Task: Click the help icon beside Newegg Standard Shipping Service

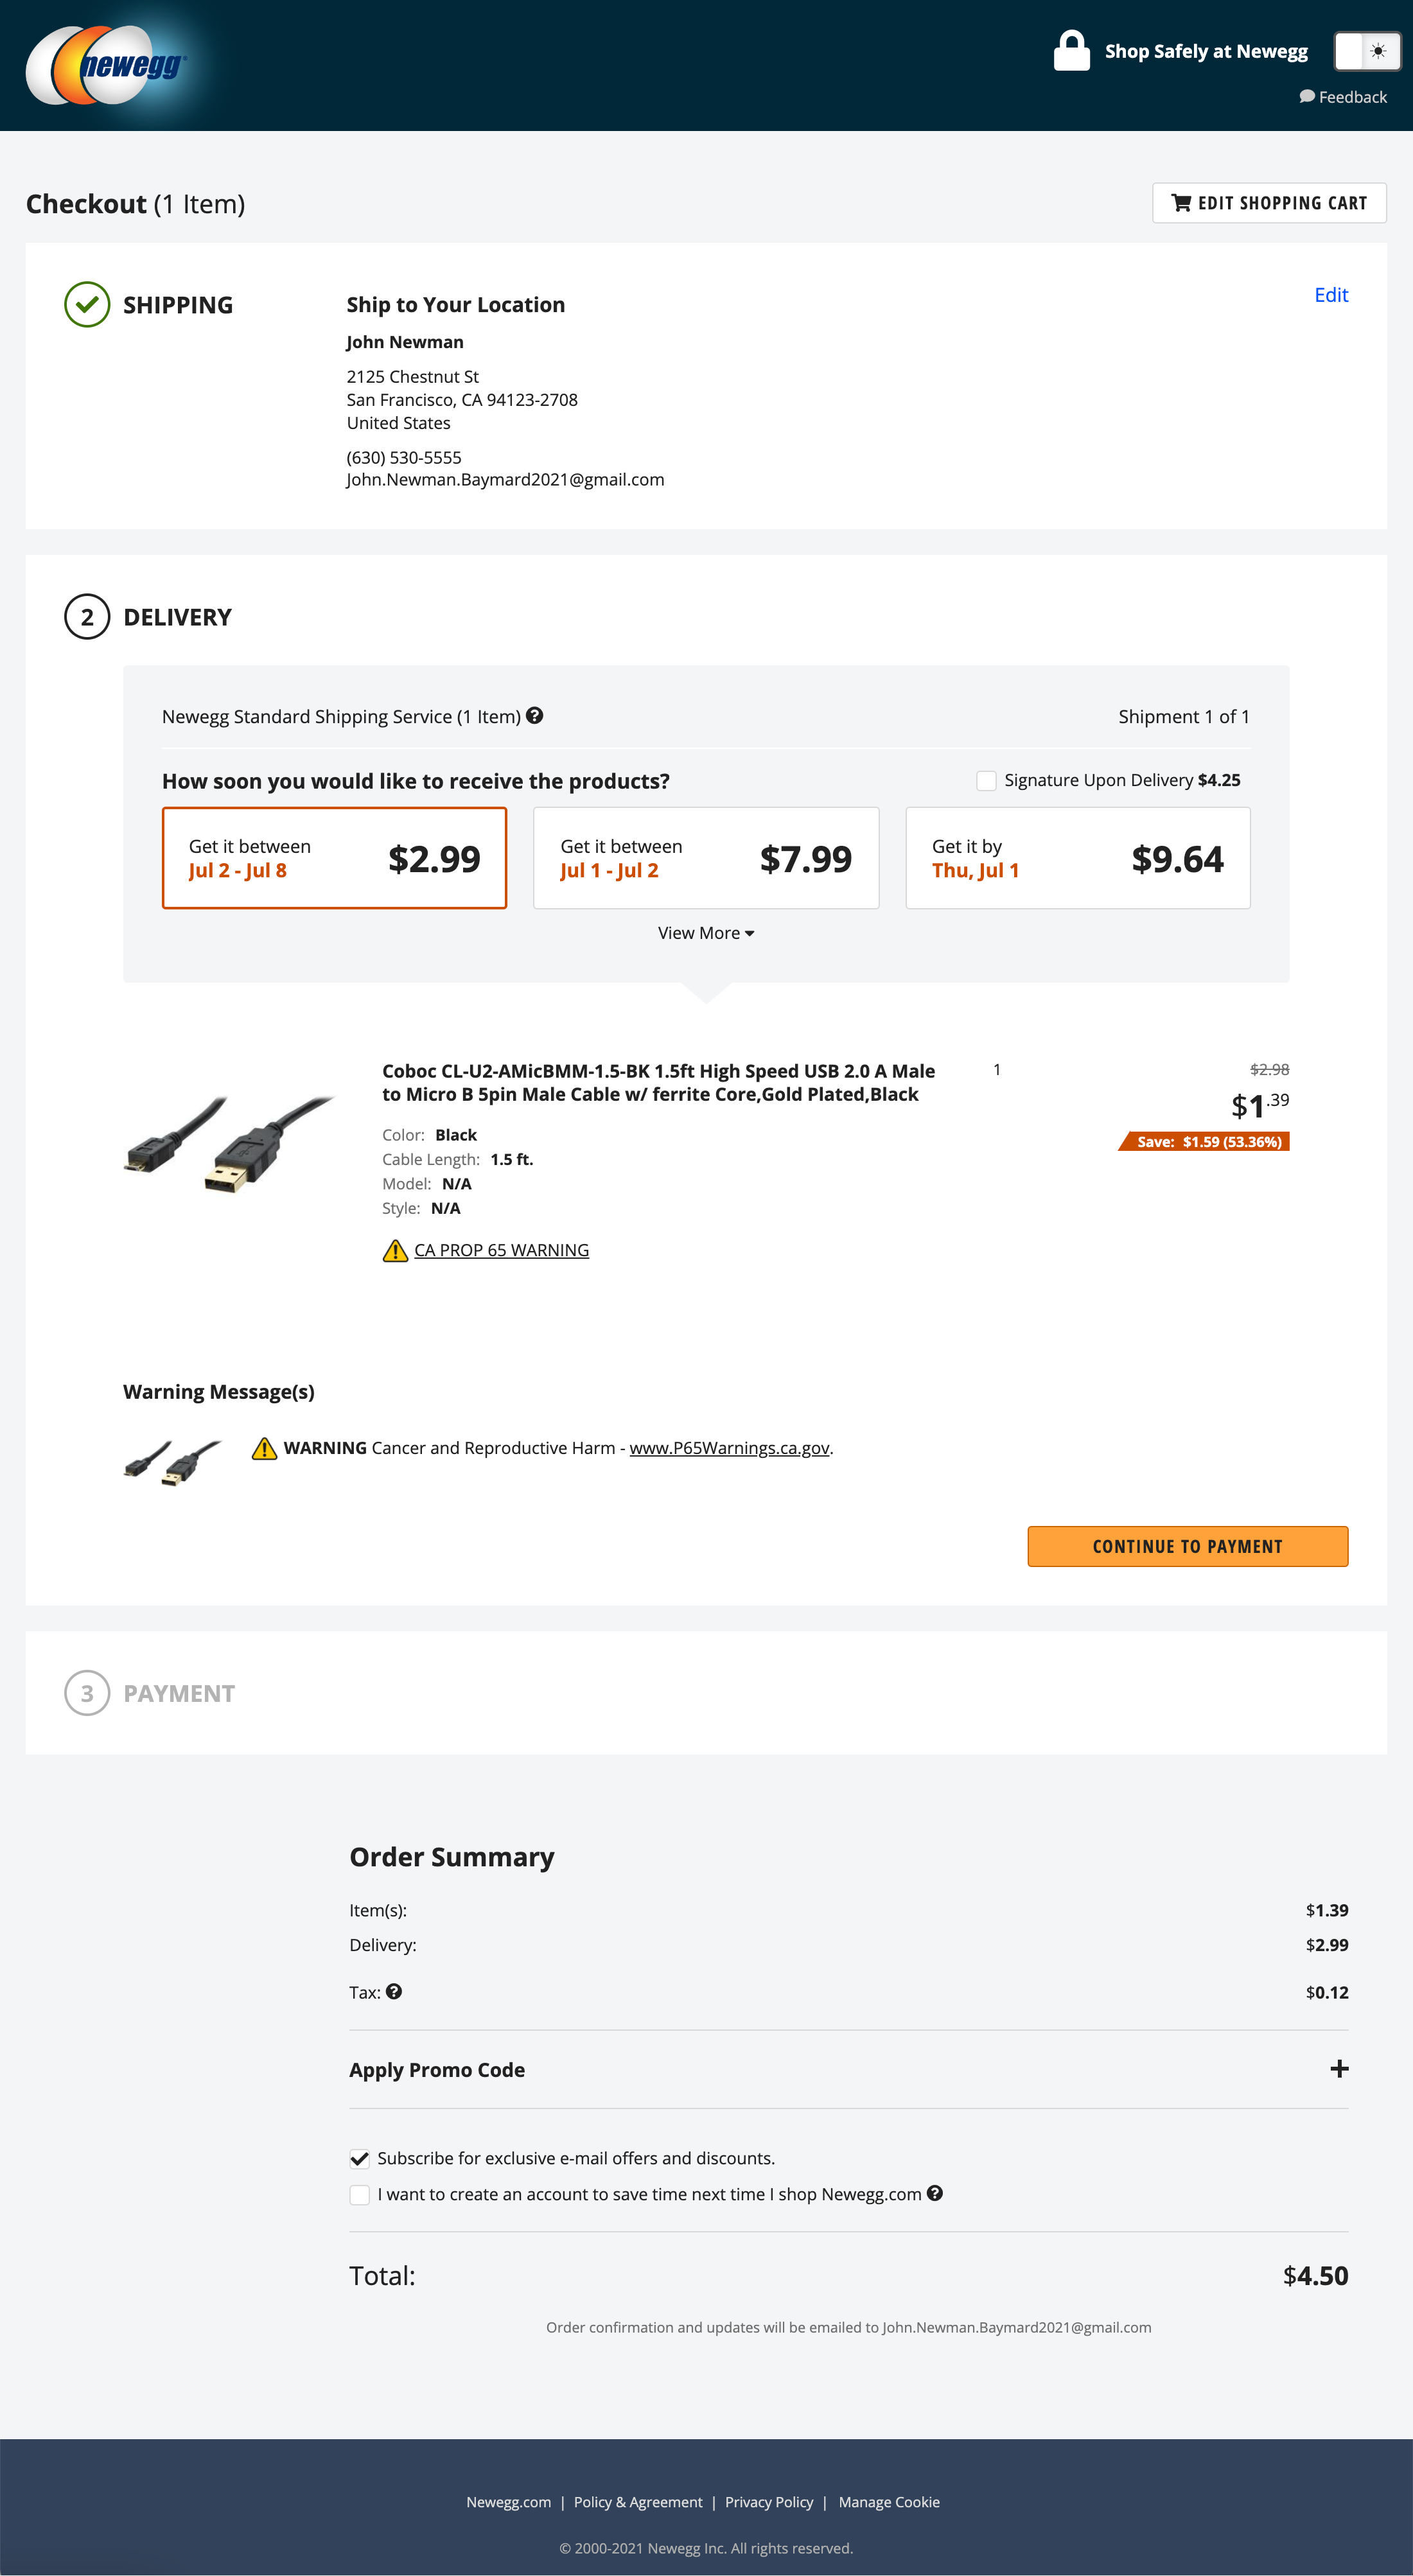Action: (x=535, y=715)
